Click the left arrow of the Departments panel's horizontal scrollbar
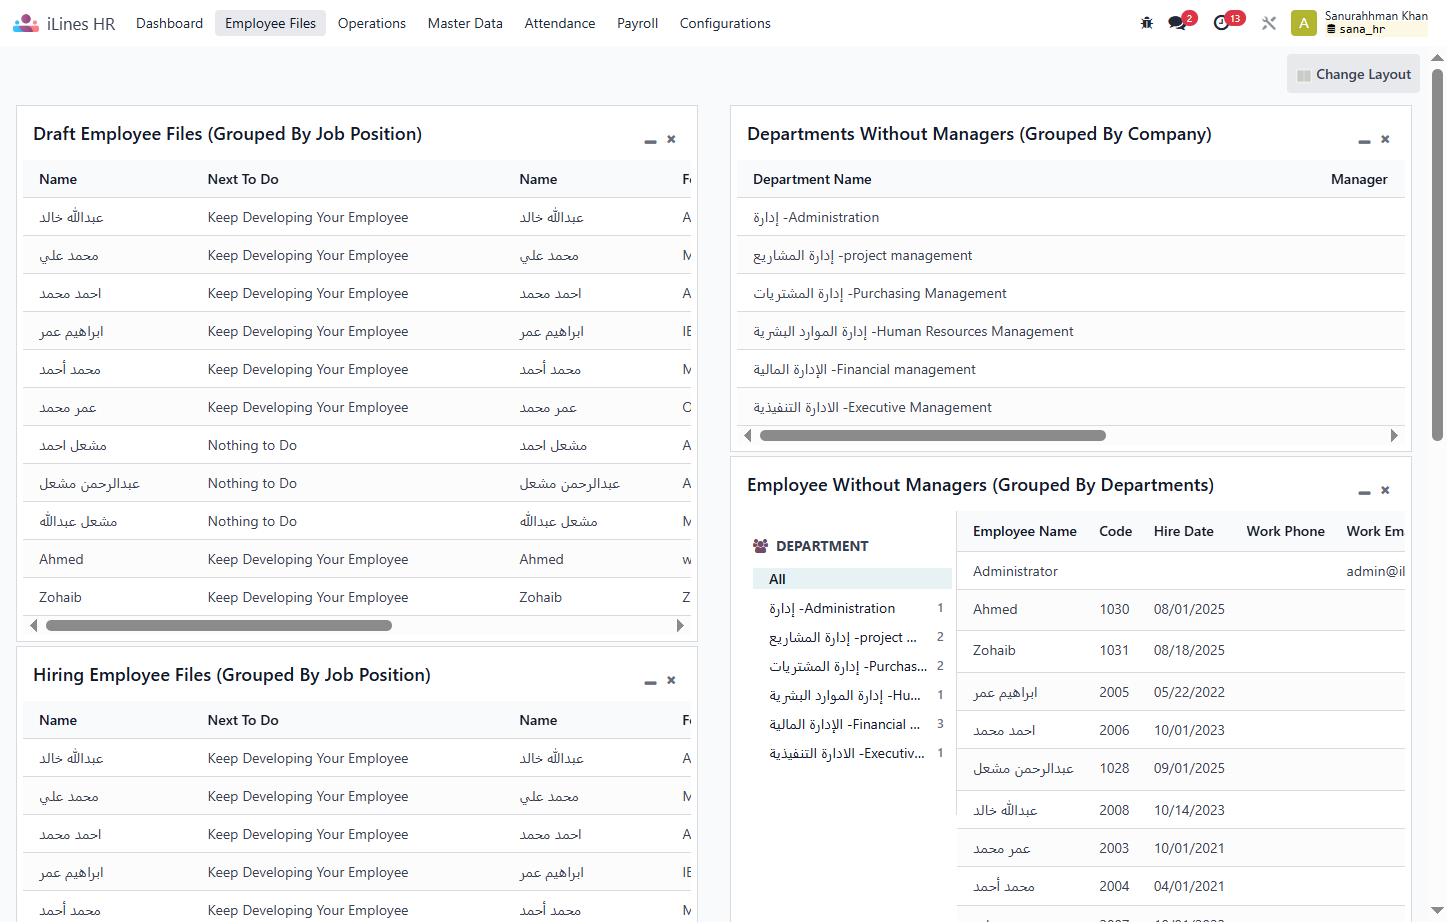Image resolution: width=1447 pixels, height=922 pixels. click(x=748, y=435)
